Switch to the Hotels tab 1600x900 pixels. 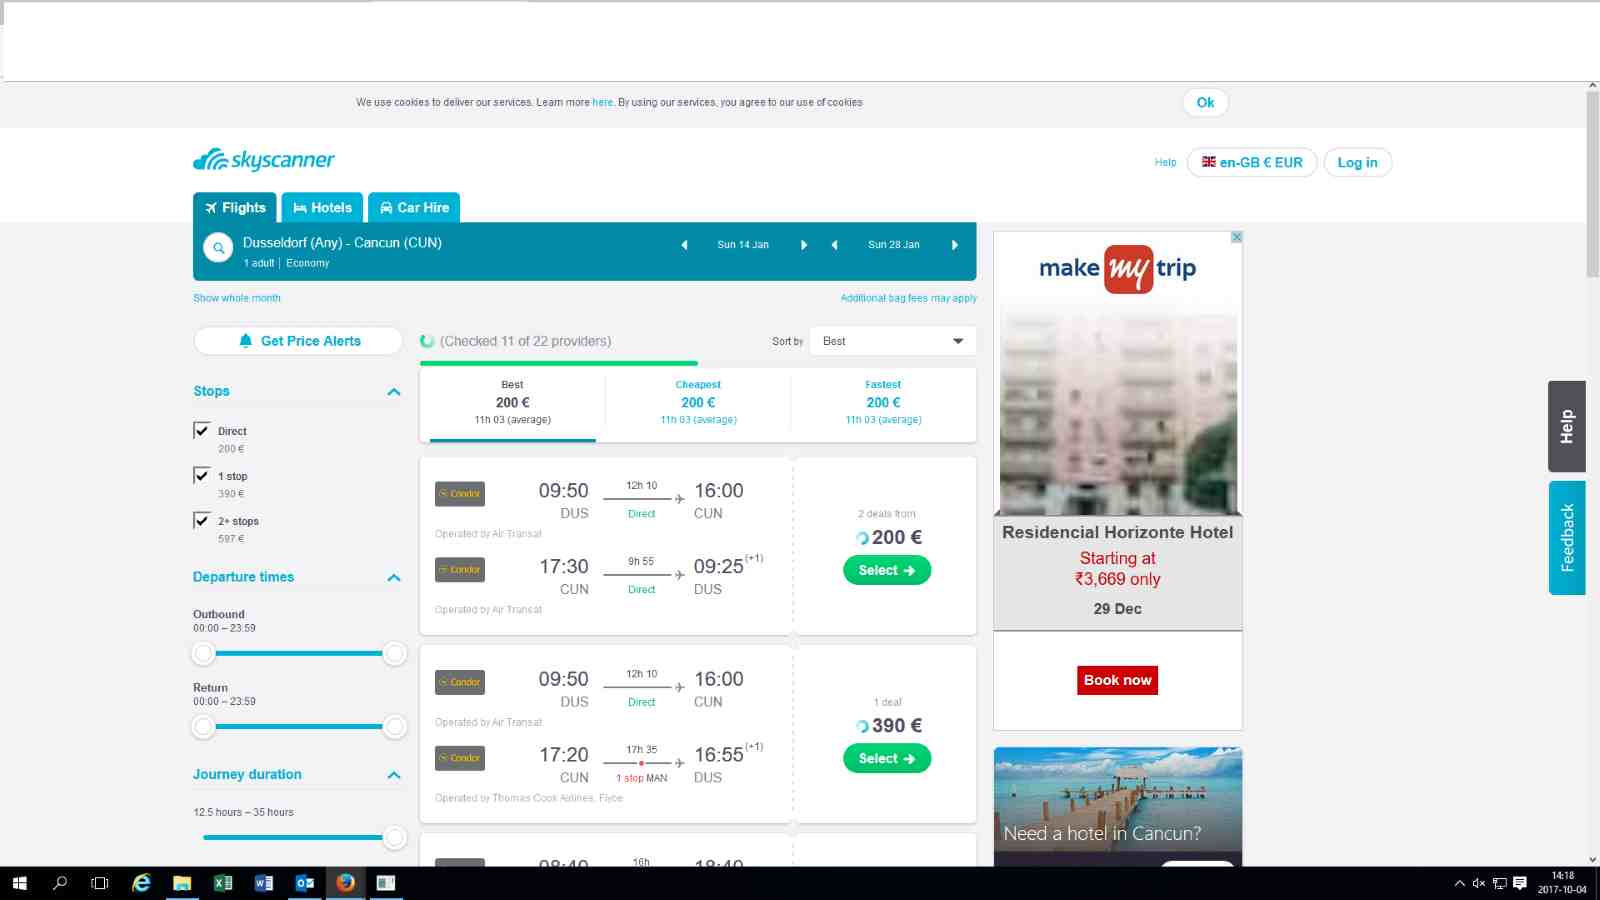click(x=322, y=207)
